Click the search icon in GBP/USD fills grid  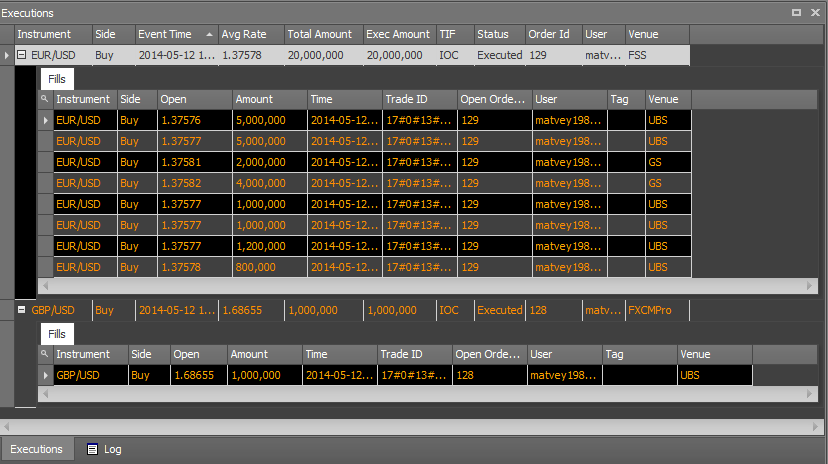pos(45,354)
